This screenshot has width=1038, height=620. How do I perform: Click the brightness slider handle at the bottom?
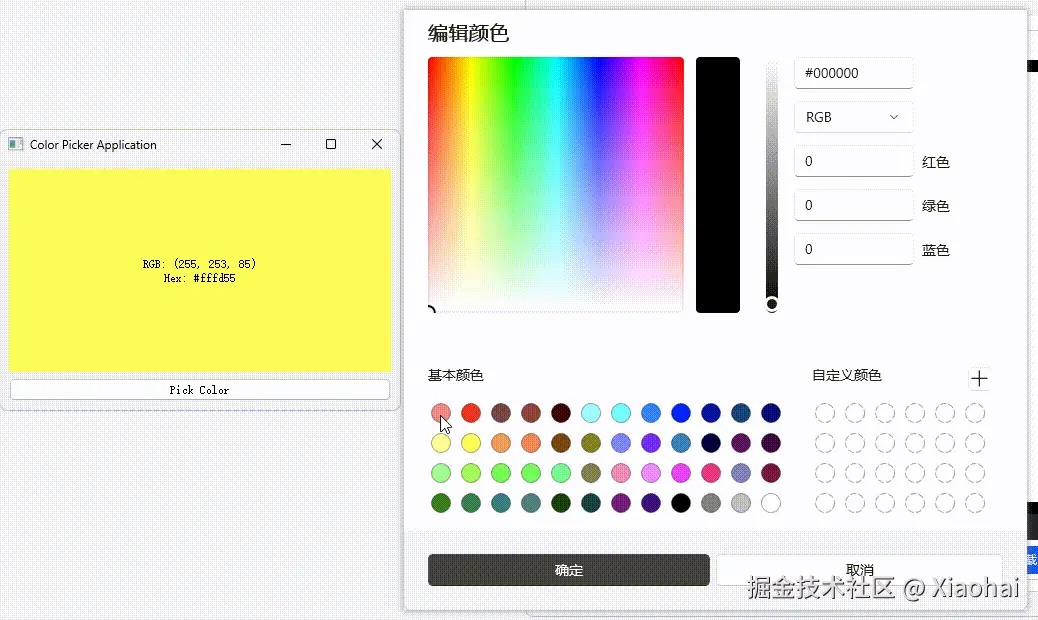pyautogui.click(x=771, y=303)
